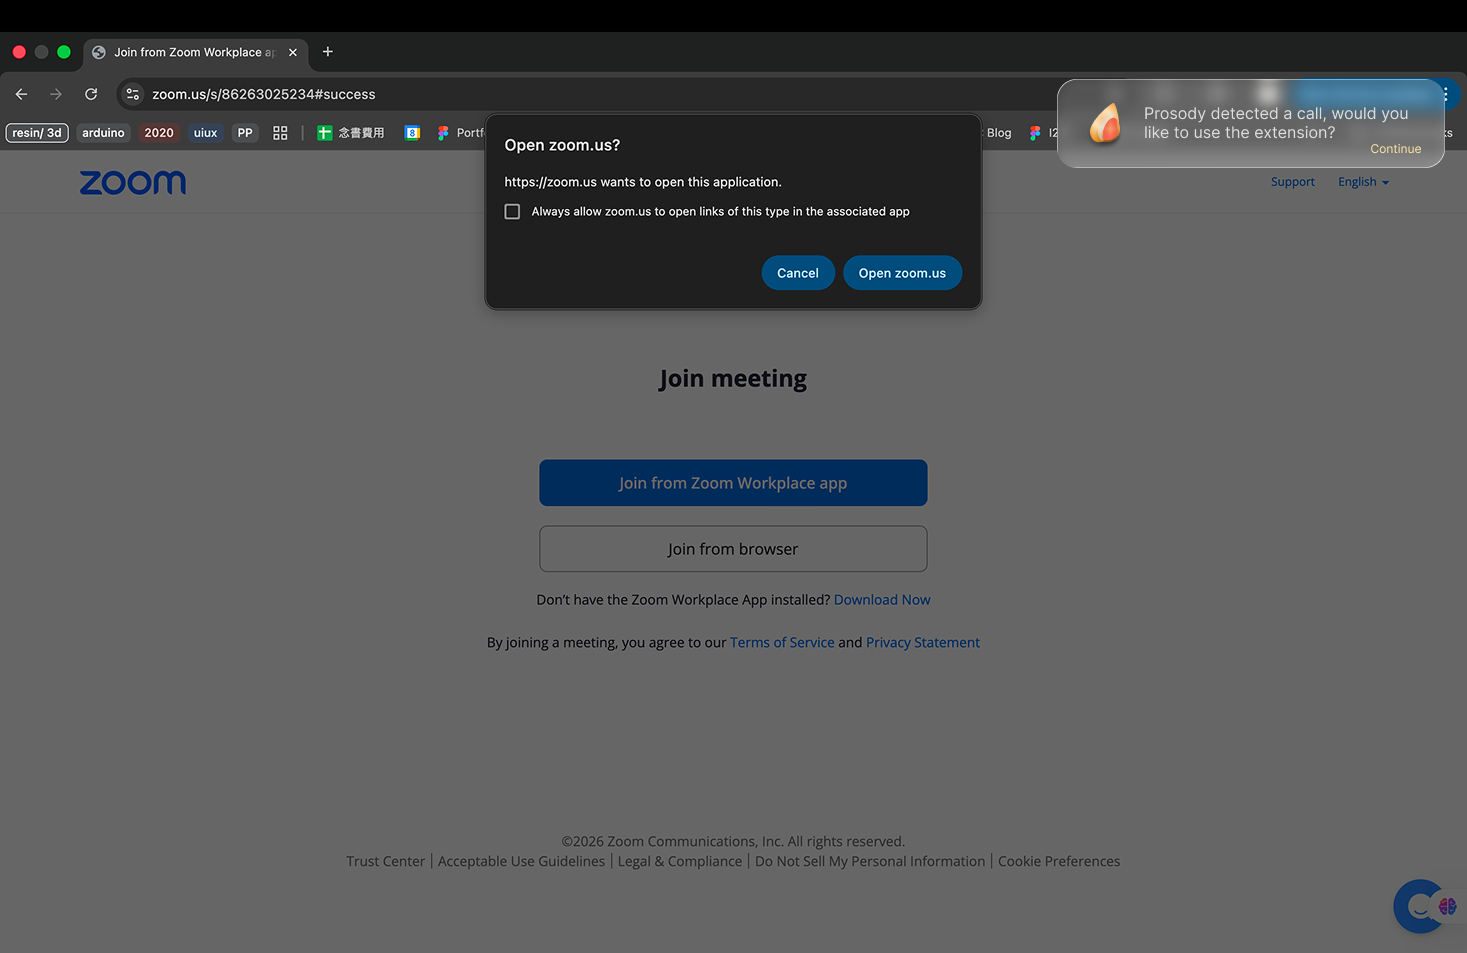Click the Prosody flame extension icon

(1105, 124)
